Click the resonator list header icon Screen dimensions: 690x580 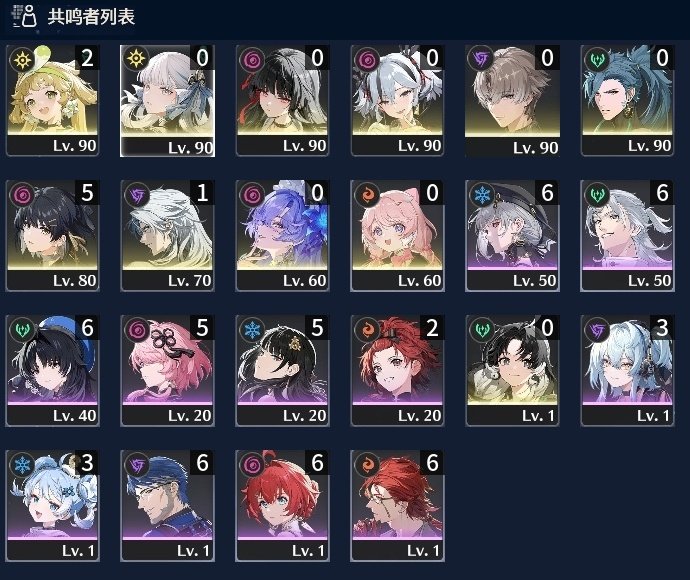[x=24, y=17]
